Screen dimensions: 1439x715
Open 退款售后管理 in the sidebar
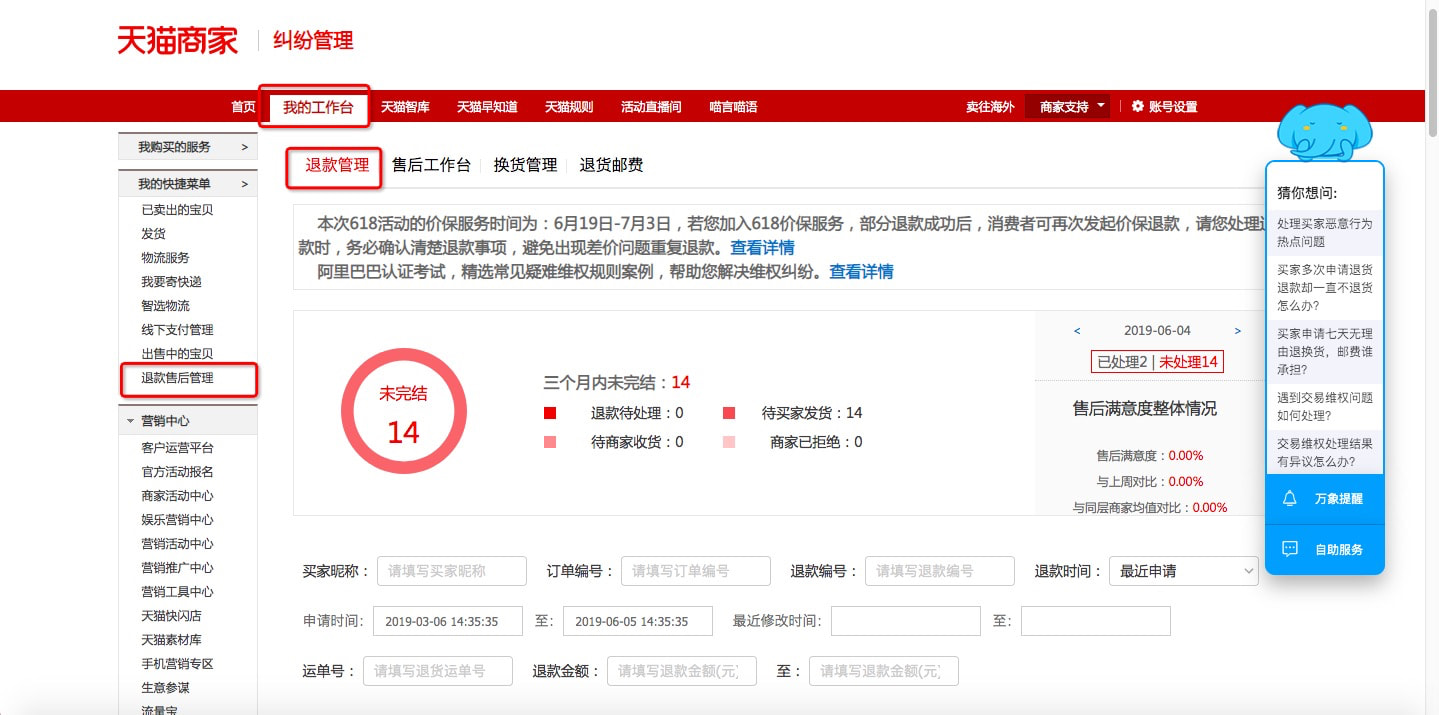177,378
